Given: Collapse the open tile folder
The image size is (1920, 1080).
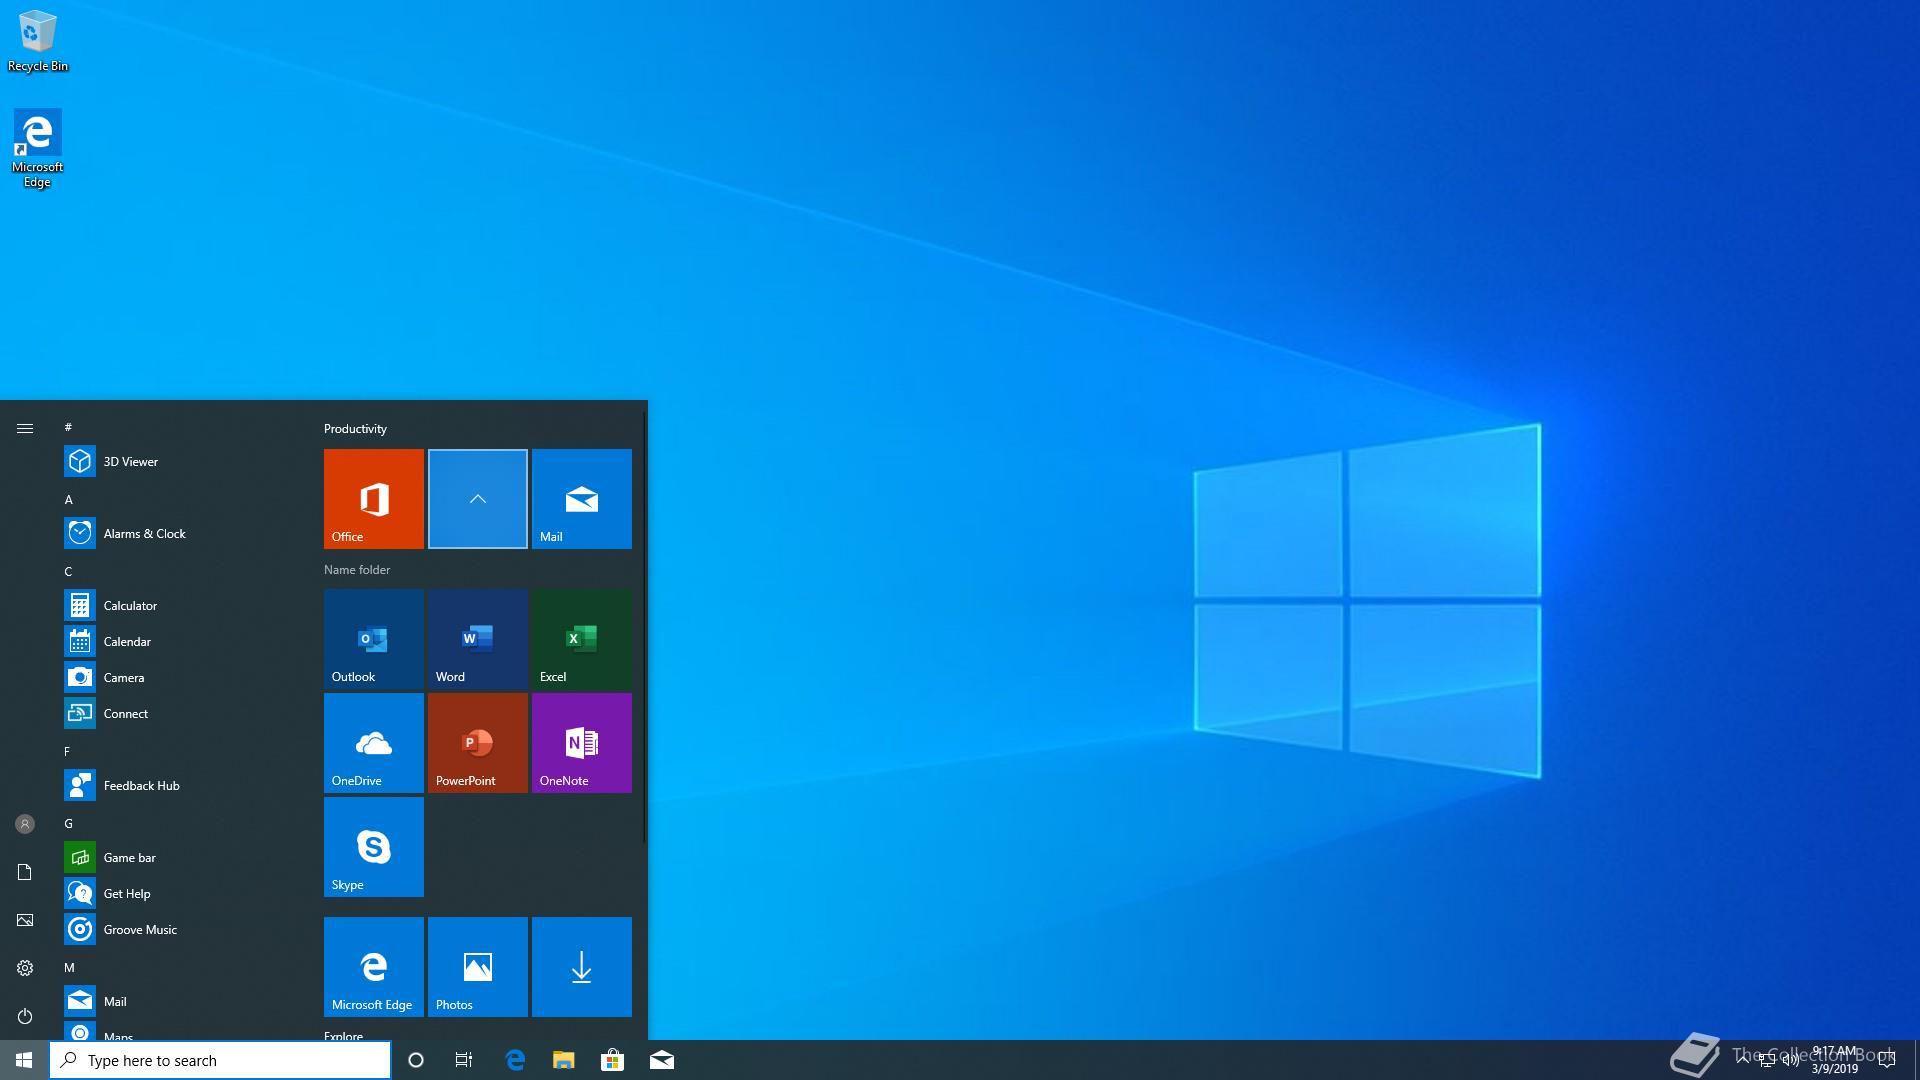Looking at the screenshot, I should coord(478,499).
